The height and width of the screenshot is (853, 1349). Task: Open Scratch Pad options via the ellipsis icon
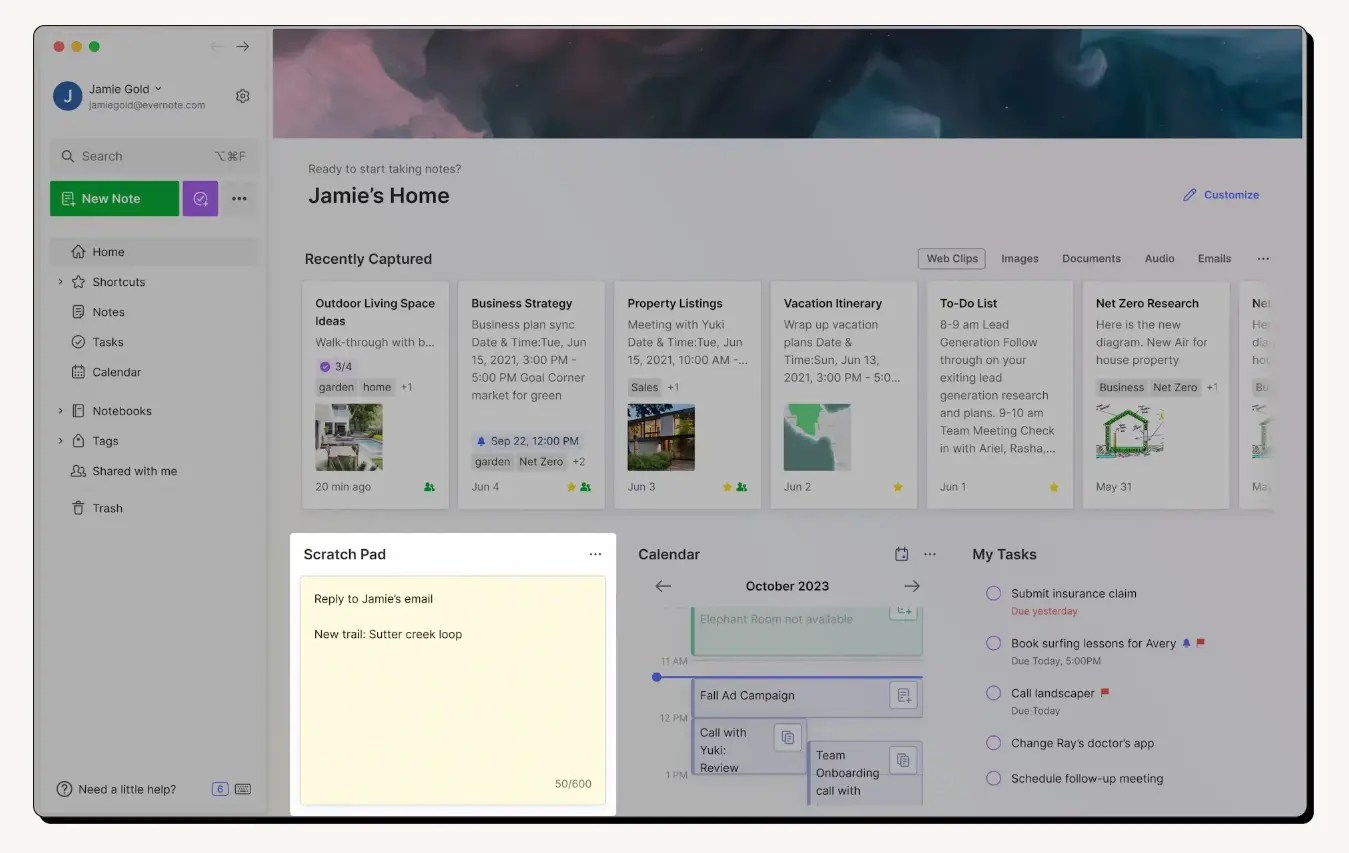[595, 553]
